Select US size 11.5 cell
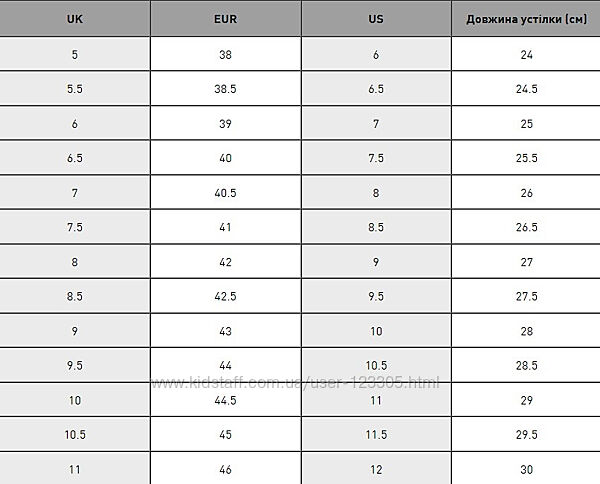 (x=376, y=434)
